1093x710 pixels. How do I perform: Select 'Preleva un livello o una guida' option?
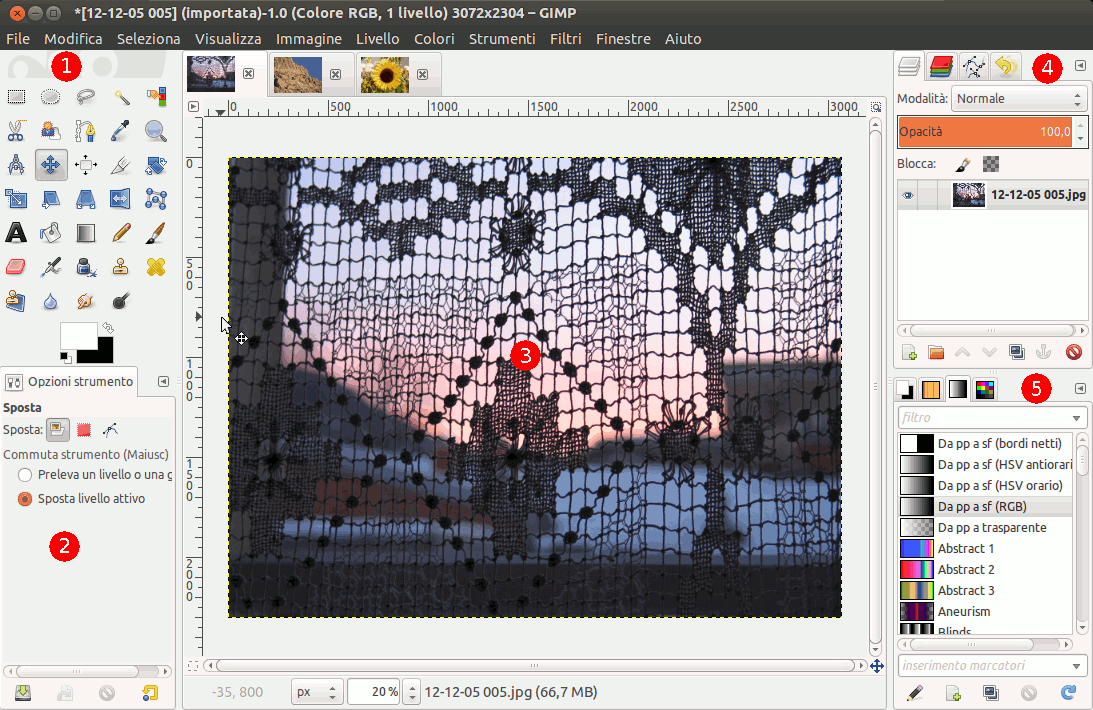click(25, 474)
